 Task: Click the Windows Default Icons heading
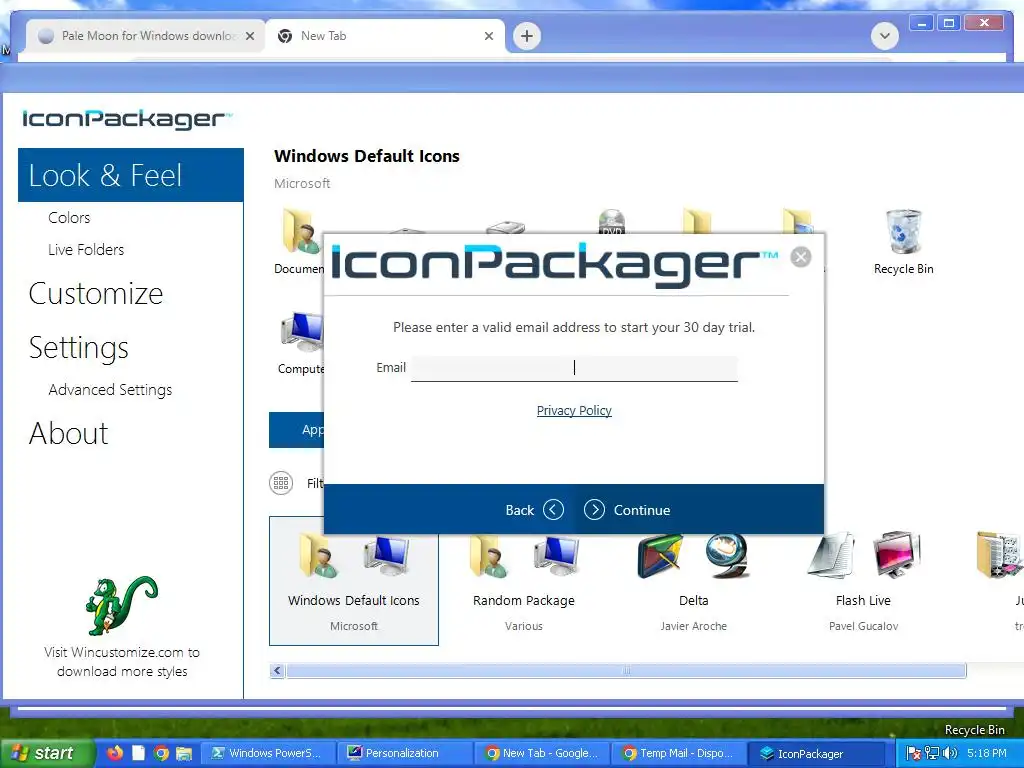point(367,156)
